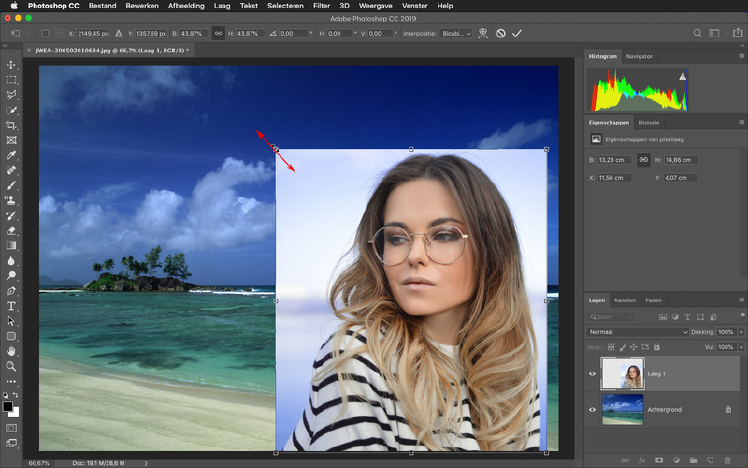
Task: Select the Eyedropper tool
Action: (x=11, y=155)
